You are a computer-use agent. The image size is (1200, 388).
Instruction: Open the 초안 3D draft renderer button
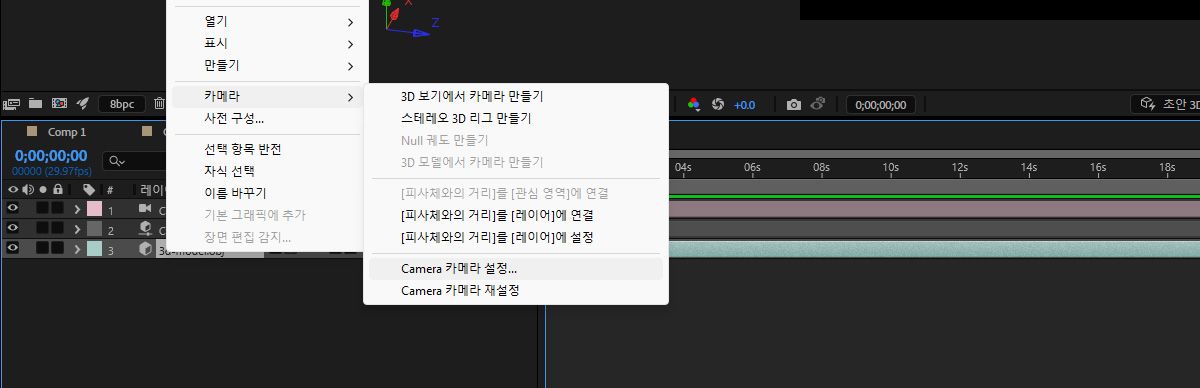(1164, 104)
